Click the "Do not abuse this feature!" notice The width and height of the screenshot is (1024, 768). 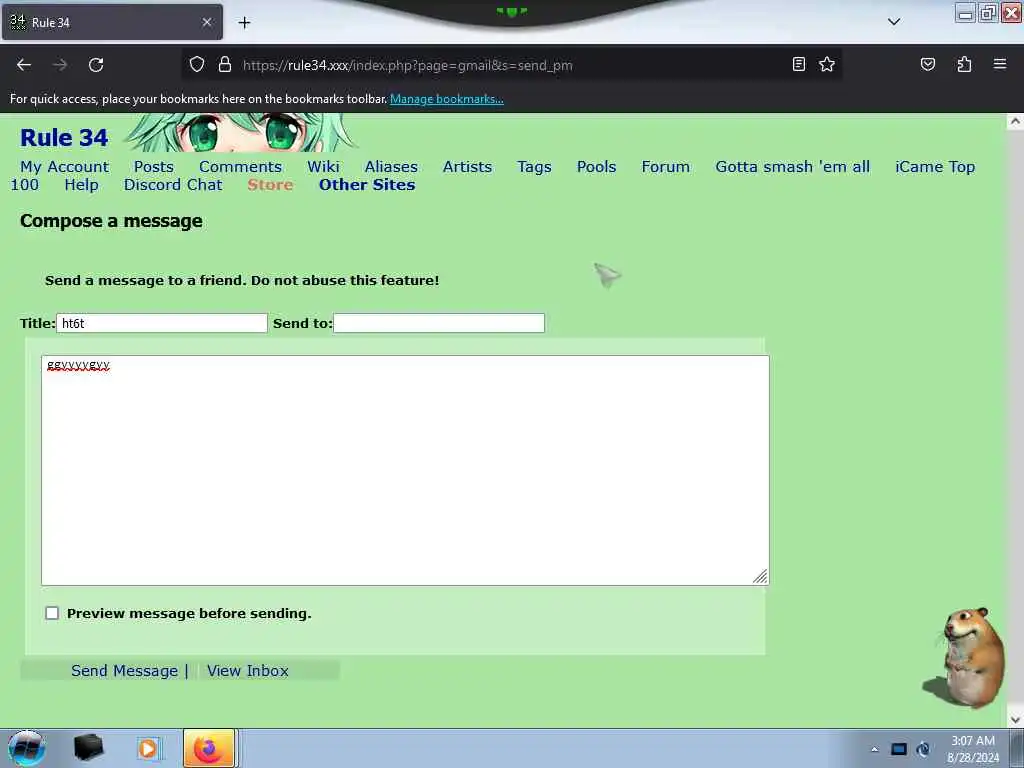[x=345, y=281]
